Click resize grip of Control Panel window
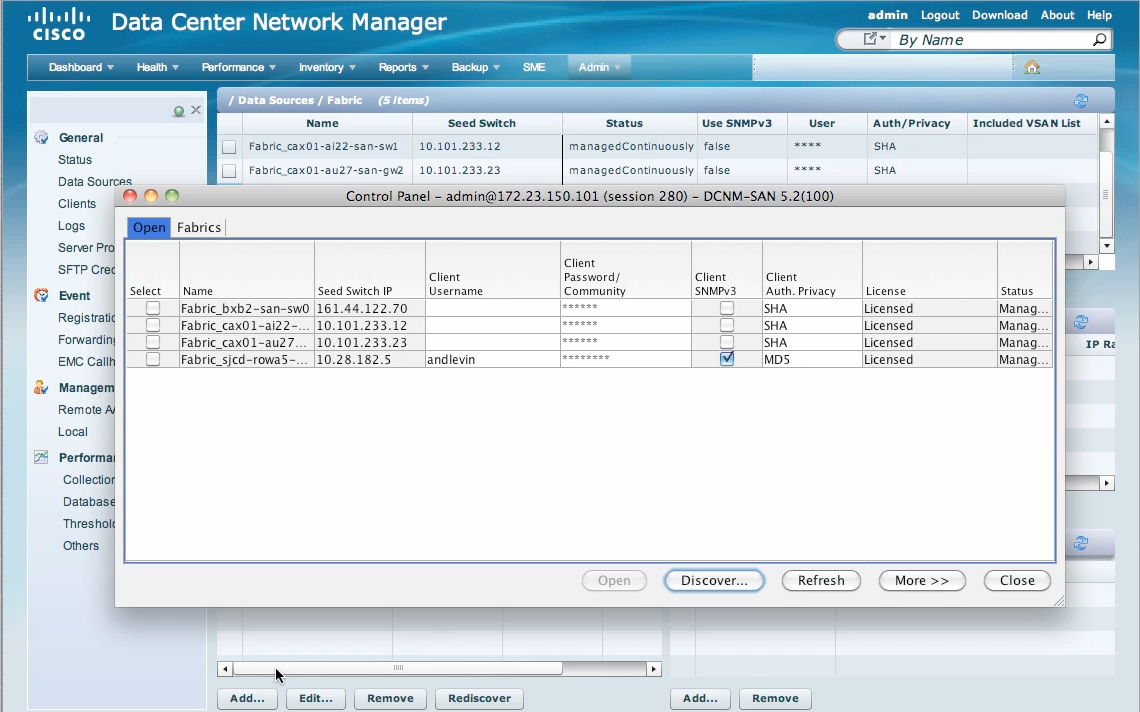 [x=1059, y=601]
